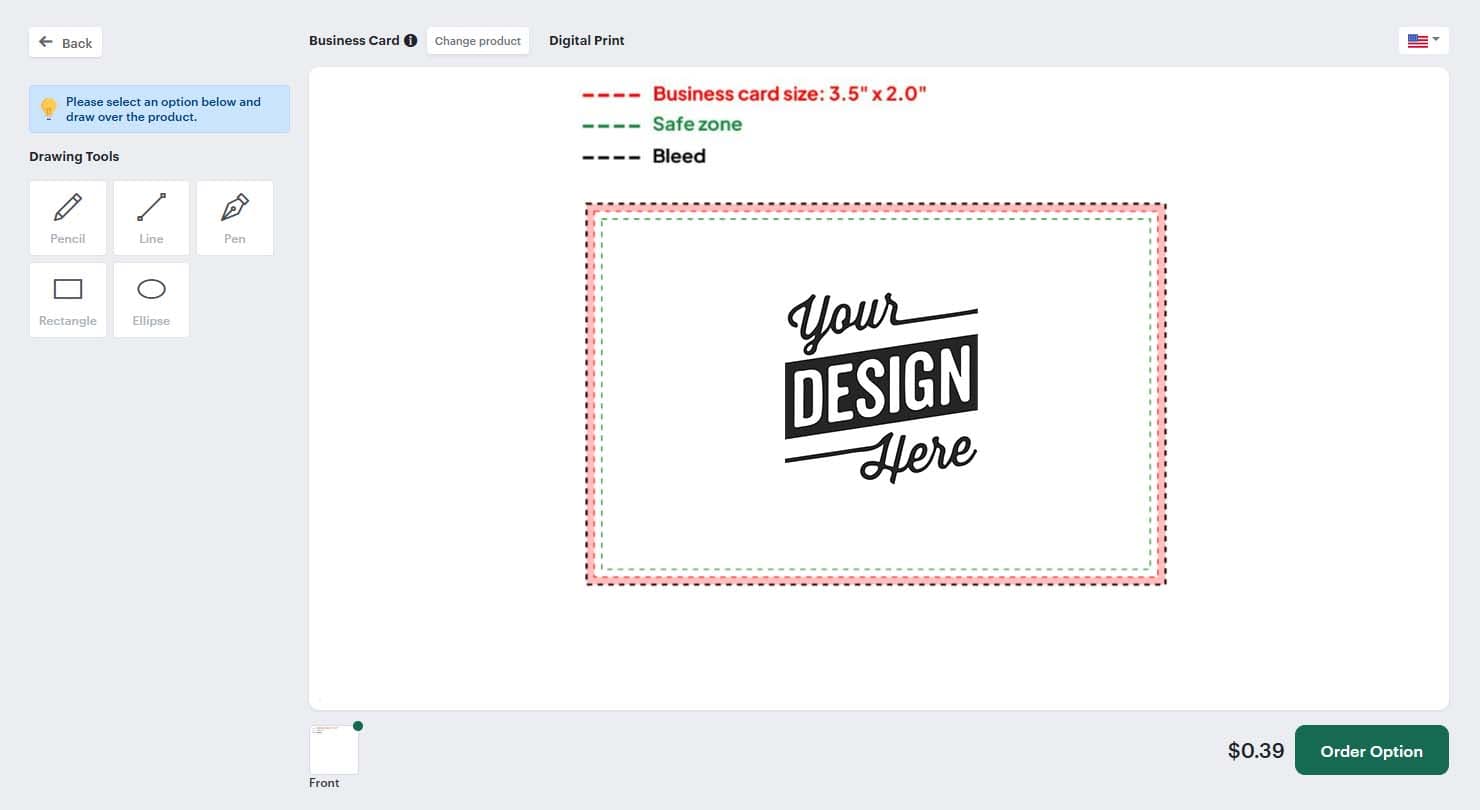This screenshot has height=810, width=1480.
Task: Expand the language dropdown arrow
Action: (1436, 40)
